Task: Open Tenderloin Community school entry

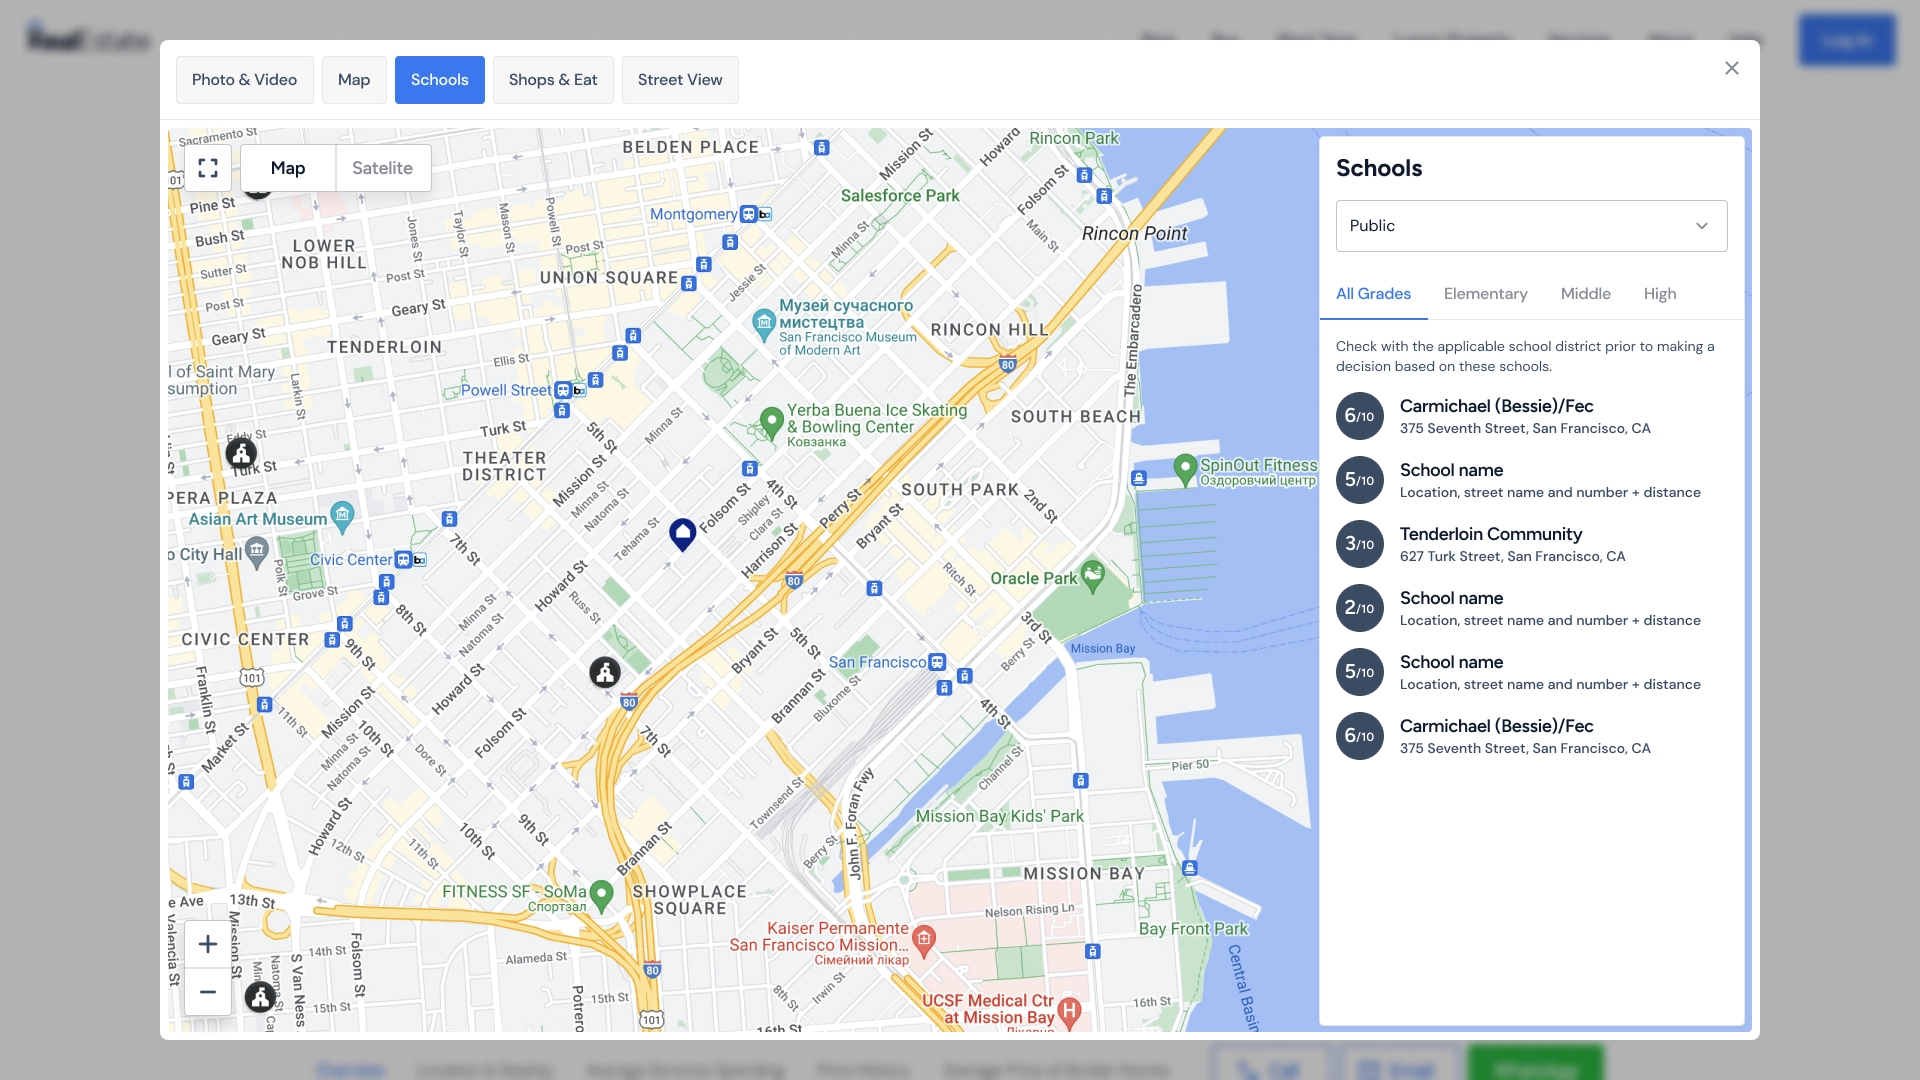Action: pos(1532,544)
